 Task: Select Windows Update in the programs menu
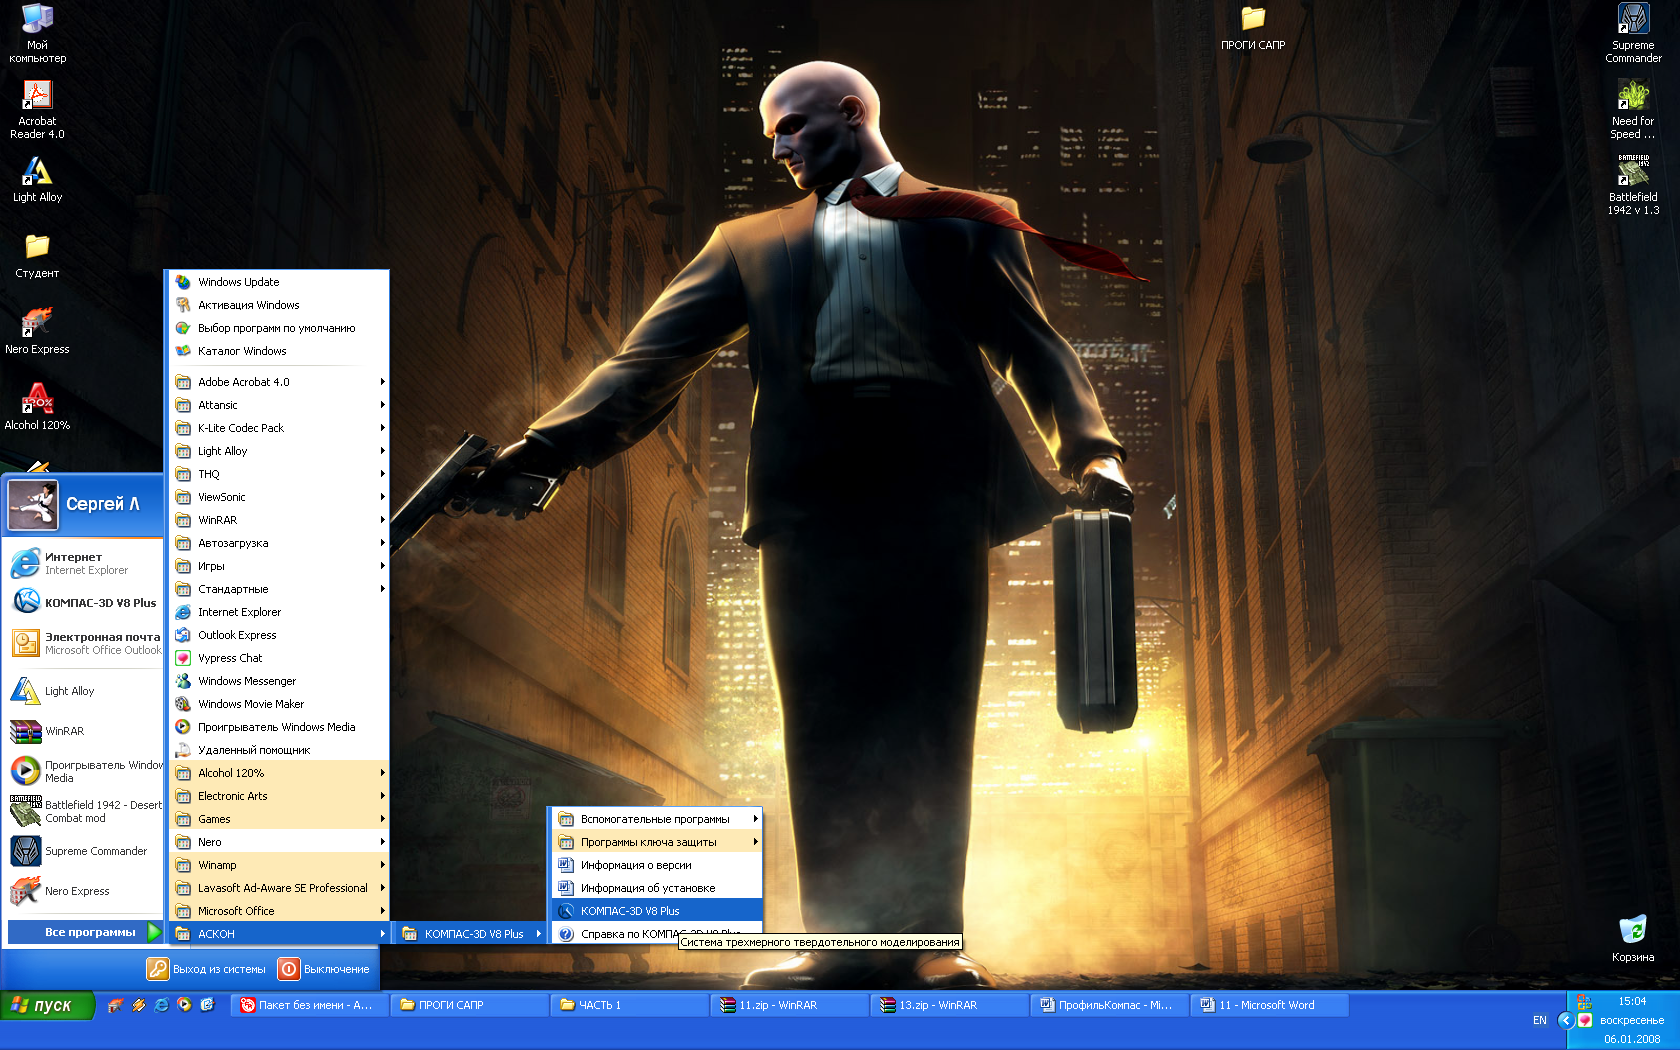(279, 282)
